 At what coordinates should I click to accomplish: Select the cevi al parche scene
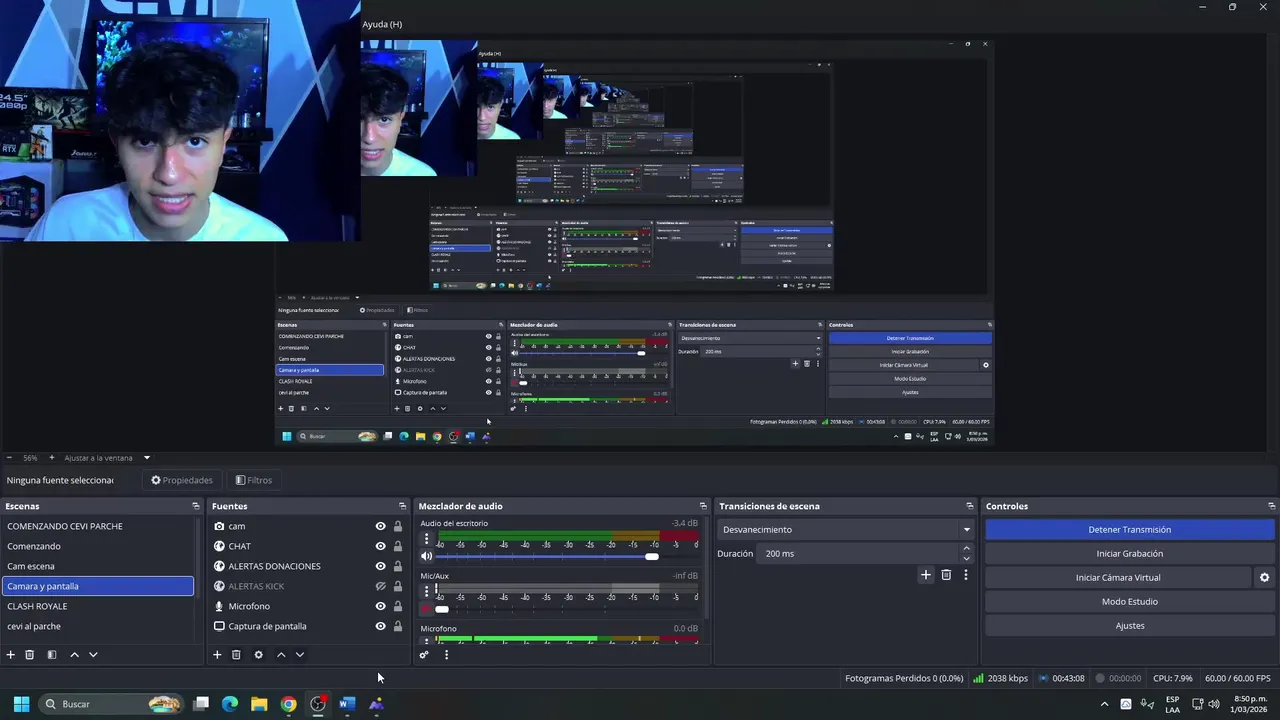(x=98, y=626)
